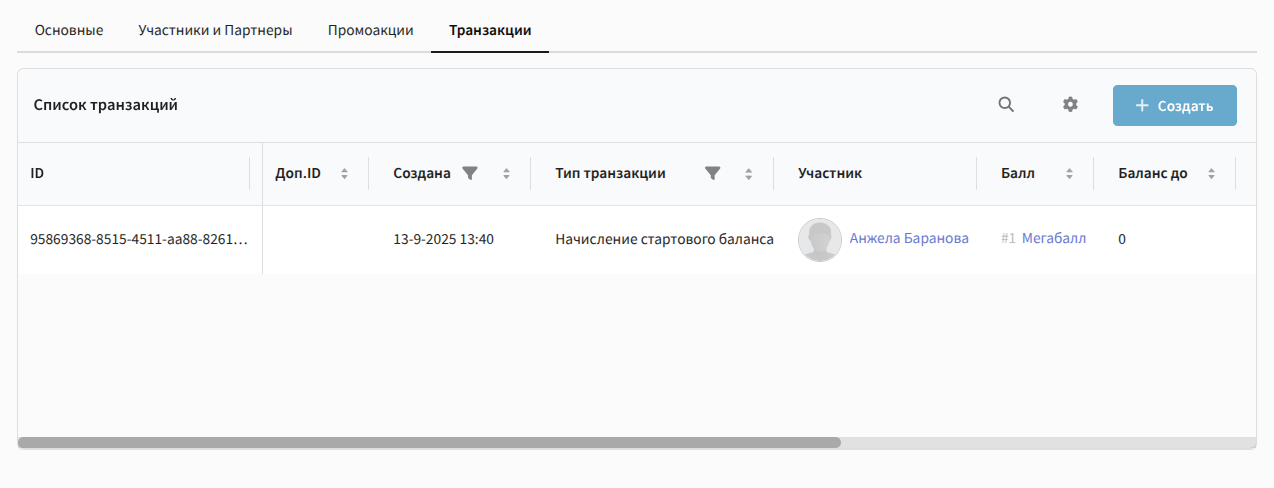Click Анжела Баранова avatar image
This screenshot has height=488, width=1274.
(819, 240)
